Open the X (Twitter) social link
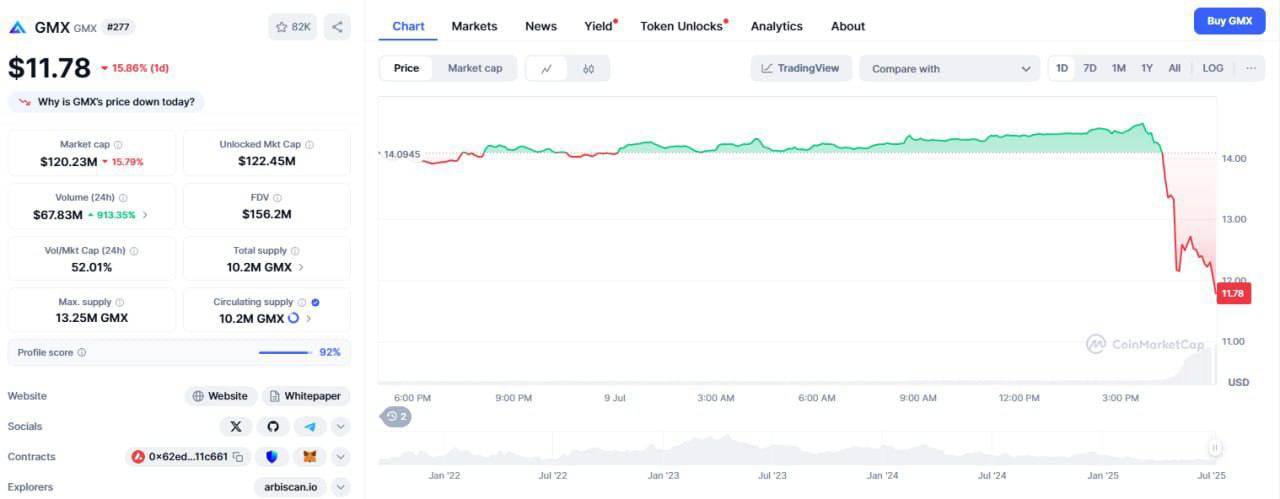The height and width of the screenshot is (499, 1280). 236,426
